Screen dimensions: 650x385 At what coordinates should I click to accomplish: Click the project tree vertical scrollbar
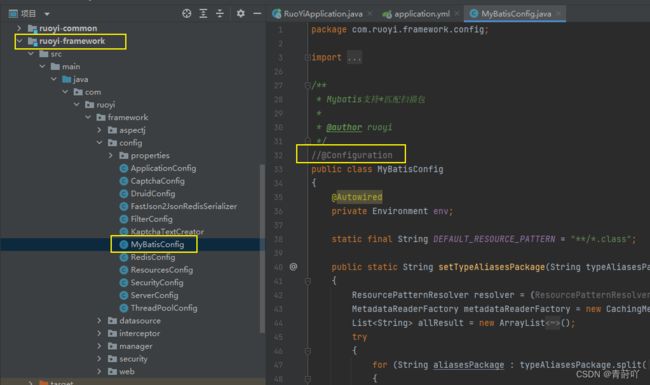(x=262, y=249)
